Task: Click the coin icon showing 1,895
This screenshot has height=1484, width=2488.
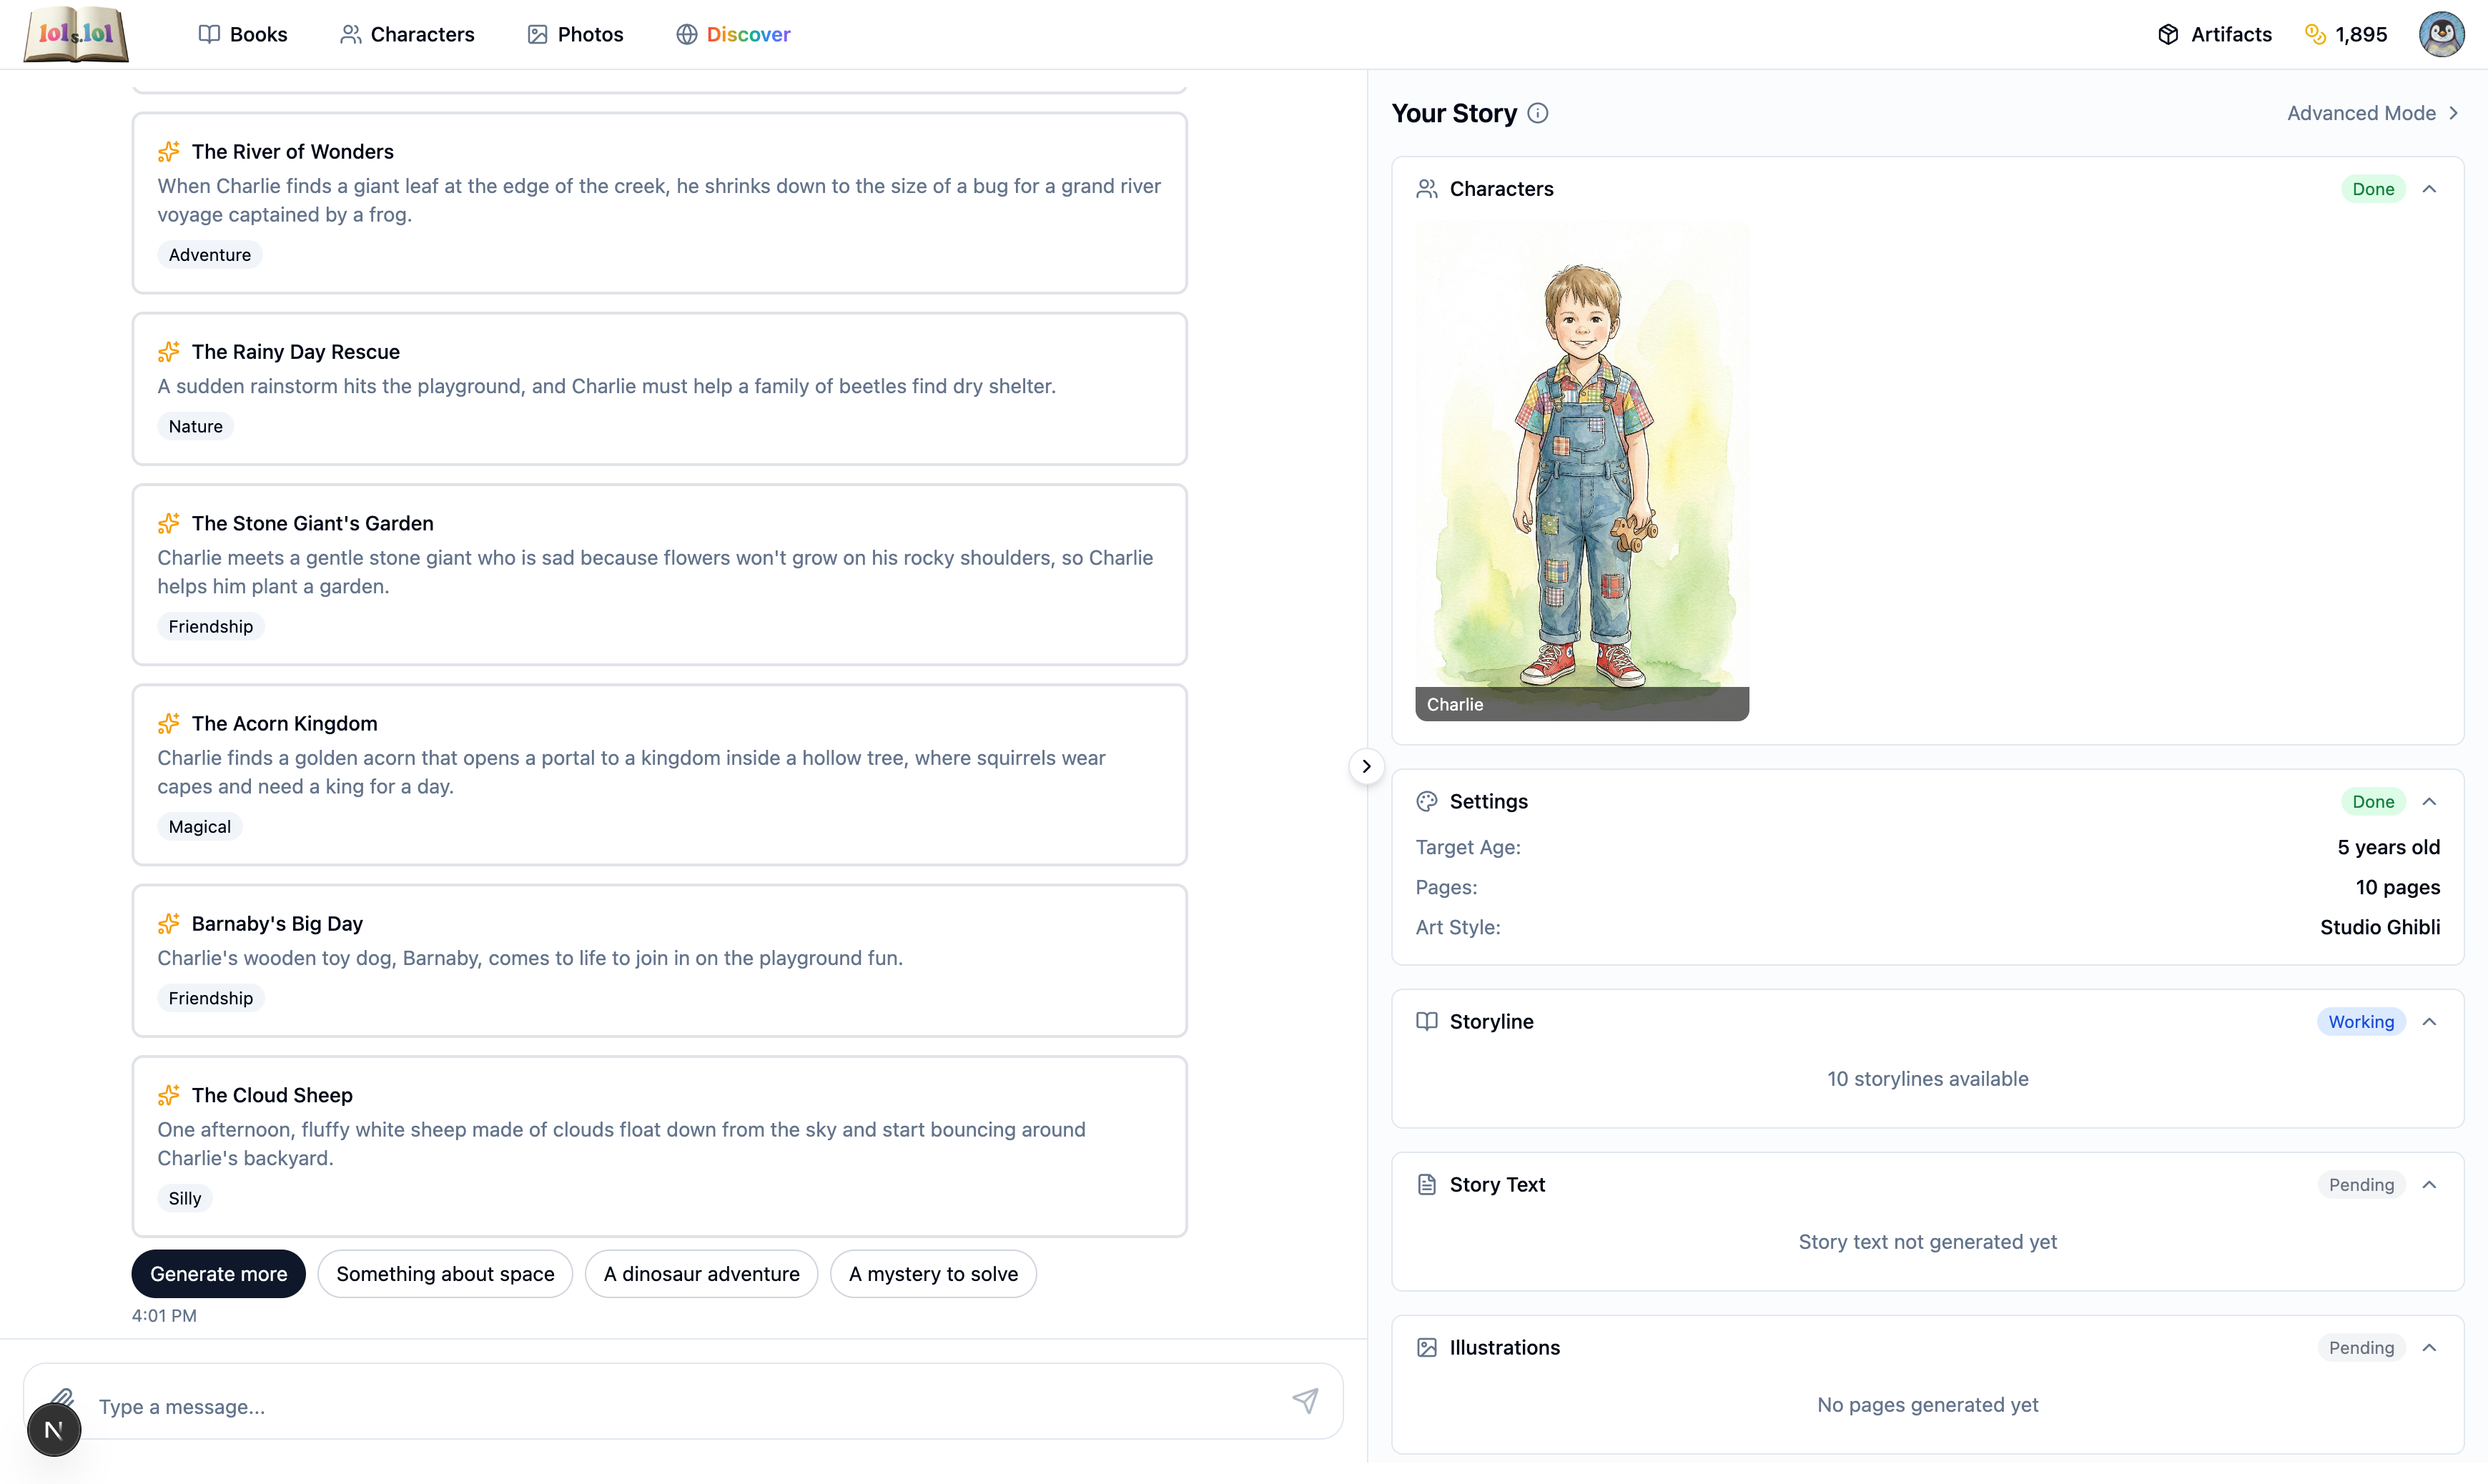Action: coord(2315,33)
